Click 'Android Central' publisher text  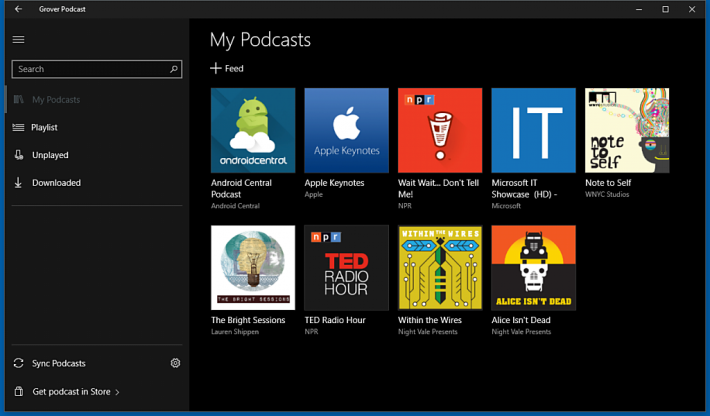(235, 206)
